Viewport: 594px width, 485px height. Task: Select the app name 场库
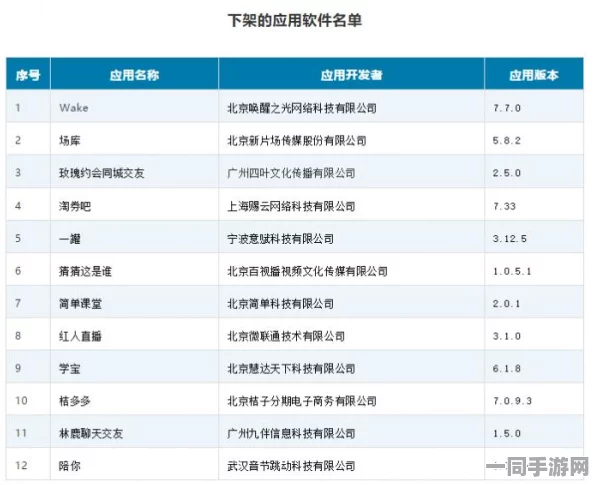(69, 141)
